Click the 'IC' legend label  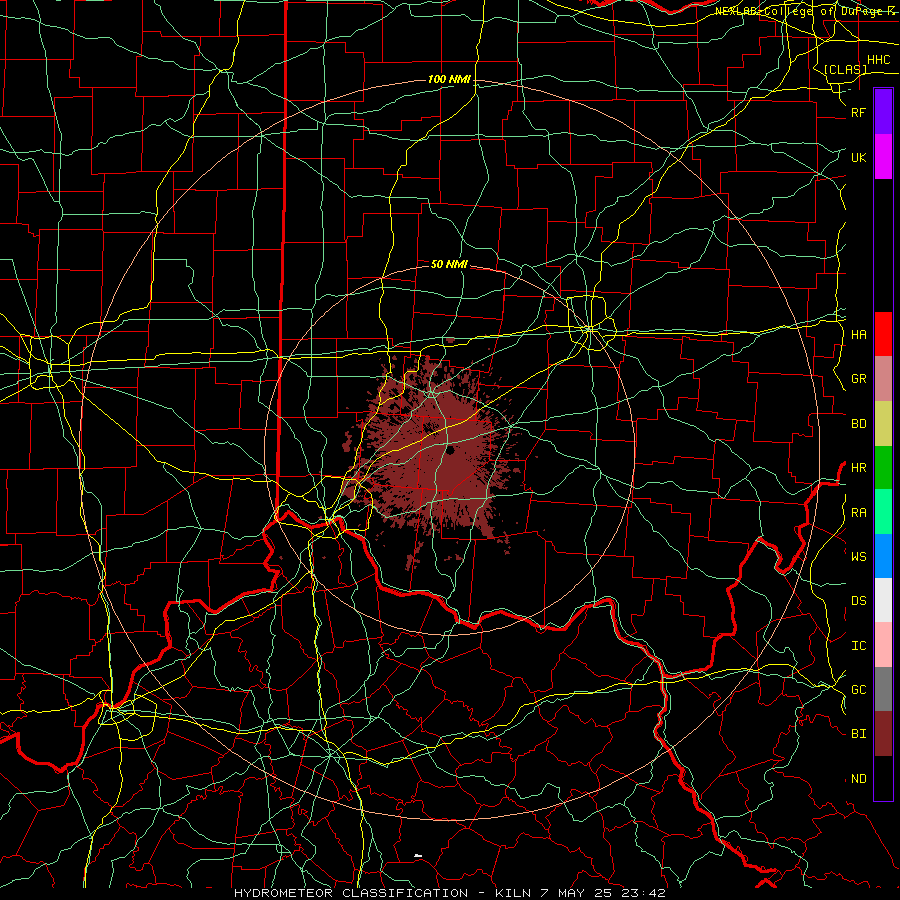click(859, 646)
